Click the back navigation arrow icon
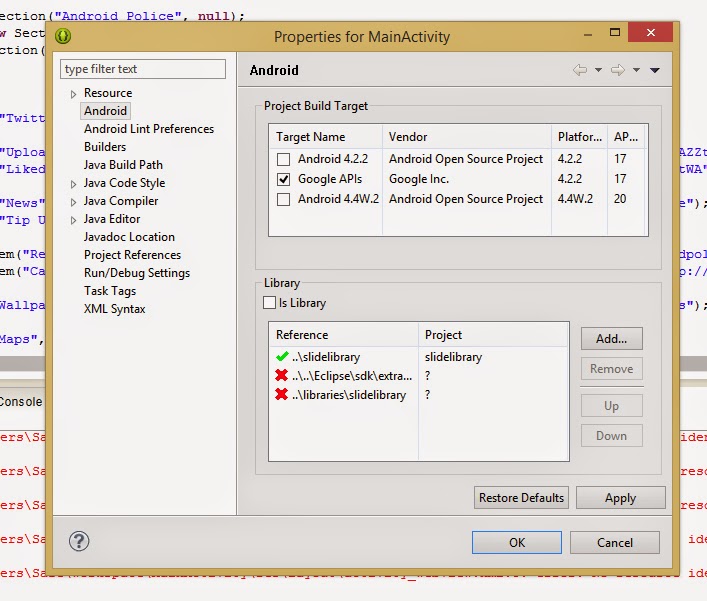 coord(580,70)
